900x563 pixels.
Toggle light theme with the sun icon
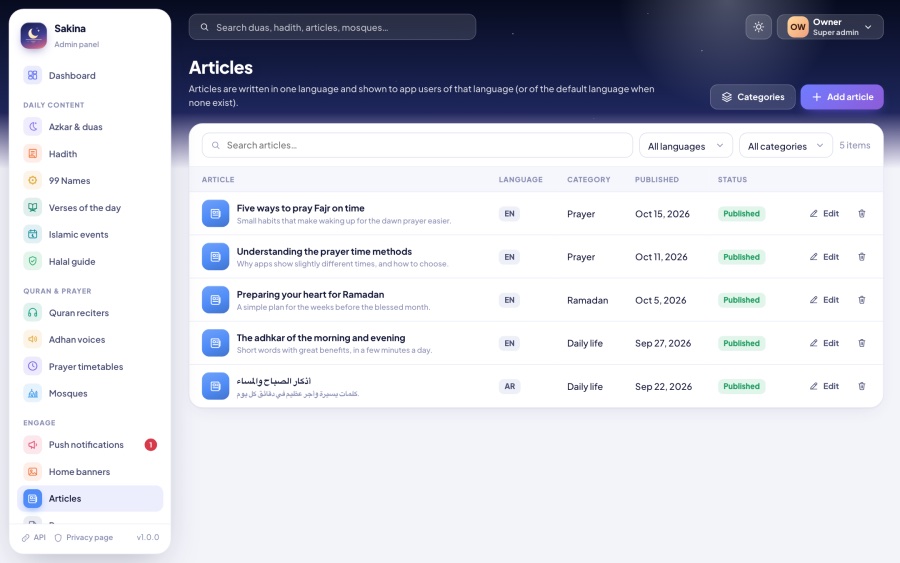(x=758, y=27)
